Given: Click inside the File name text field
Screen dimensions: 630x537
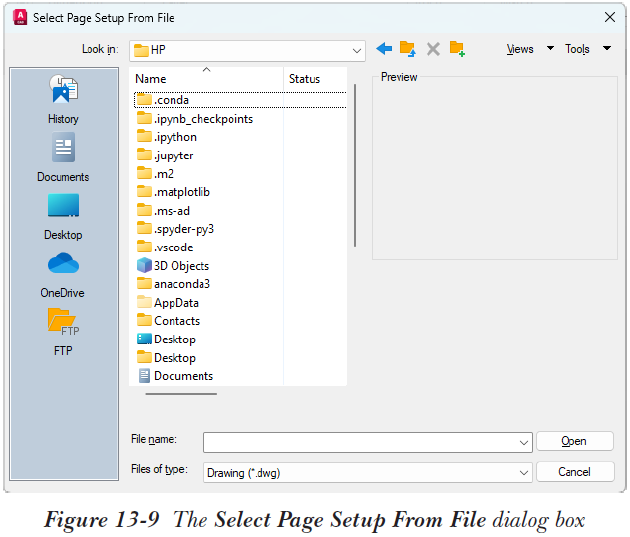Looking at the screenshot, I should (x=360, y=443).
